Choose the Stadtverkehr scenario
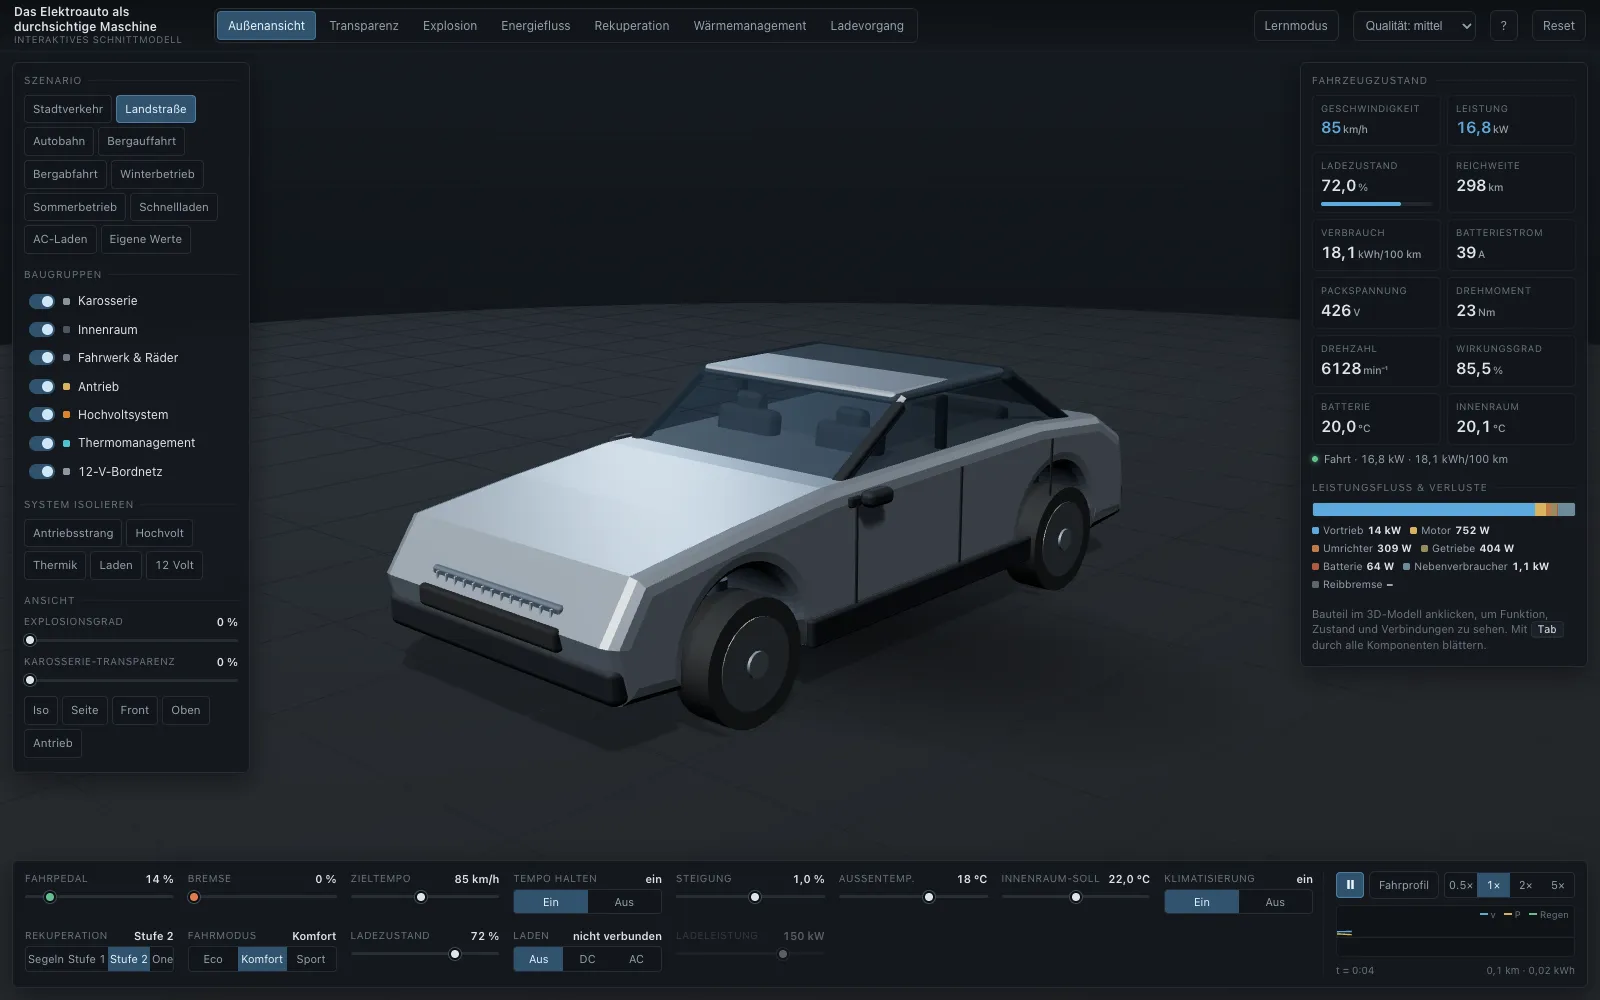Viewport: 1600px width, 1000px height. (68, 109)
